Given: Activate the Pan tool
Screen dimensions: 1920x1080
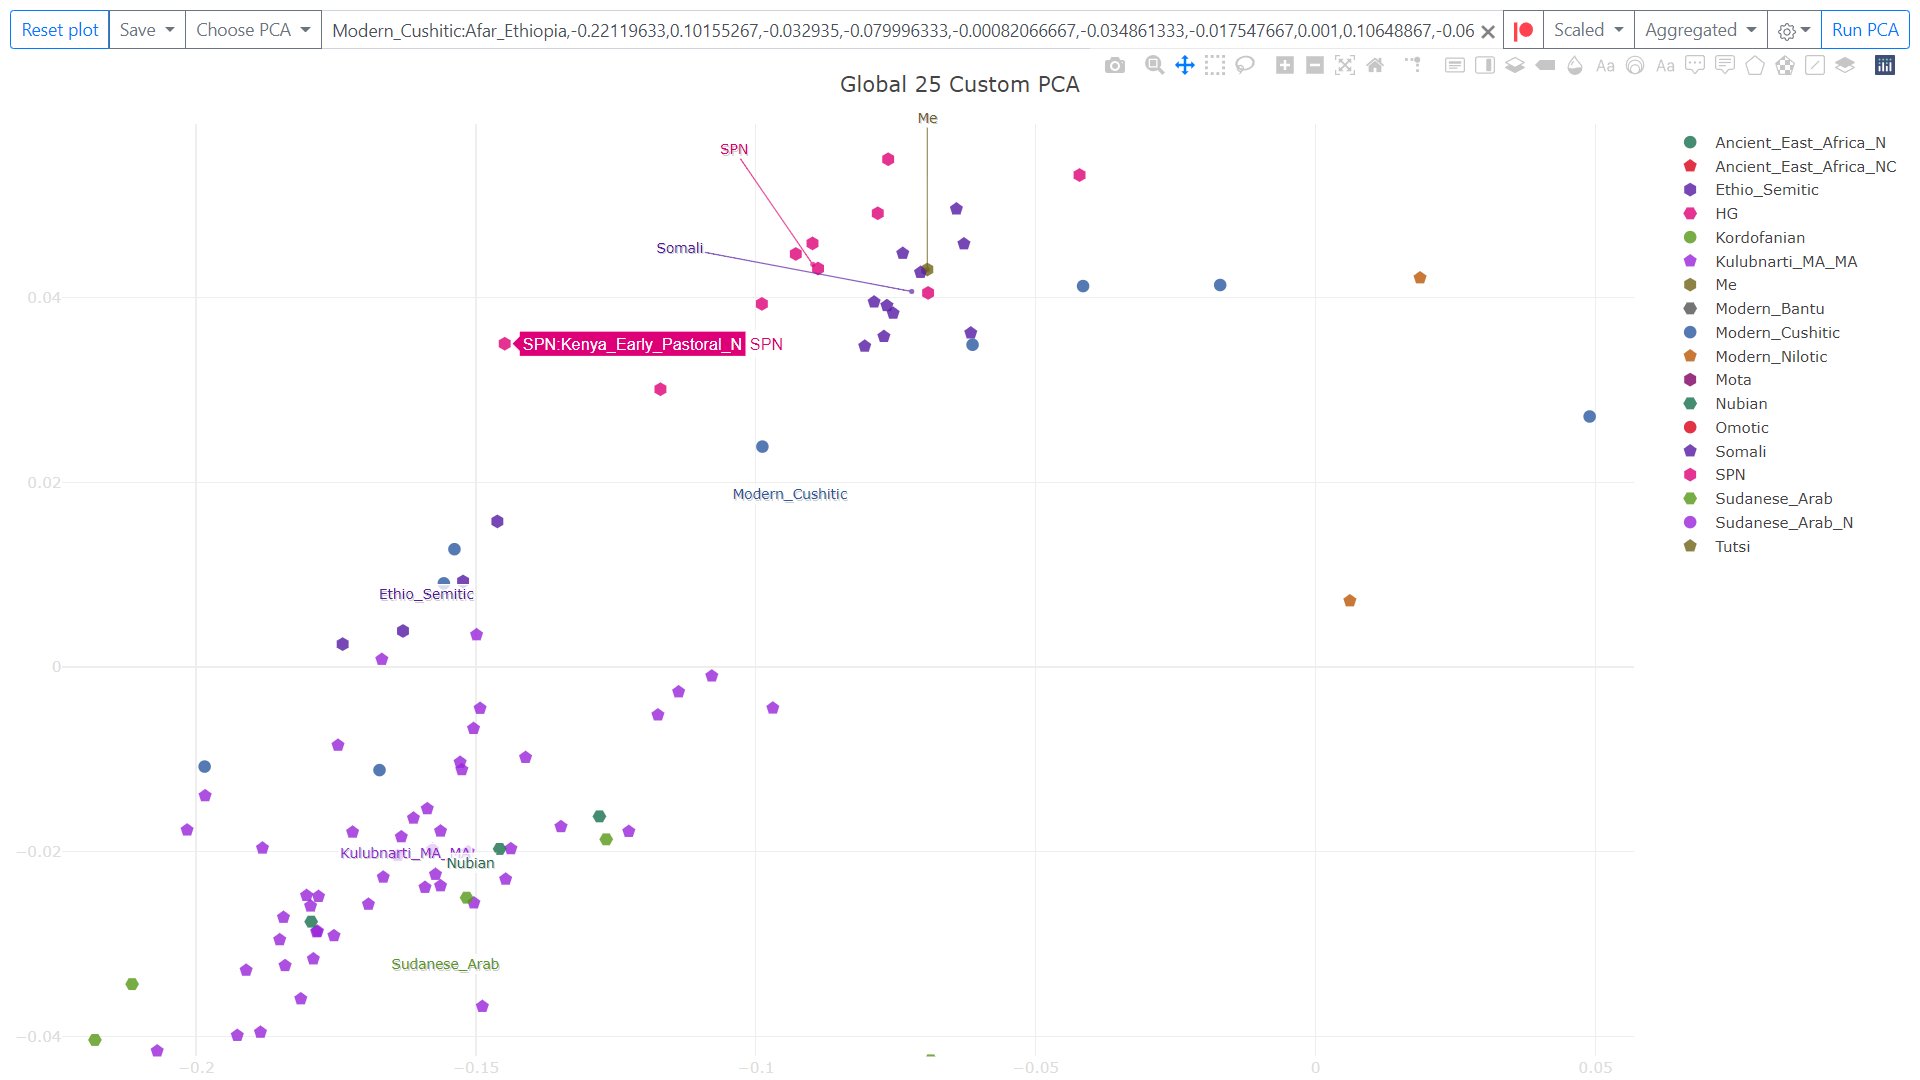Looking at the screenshot, I should coord(1185,66).
